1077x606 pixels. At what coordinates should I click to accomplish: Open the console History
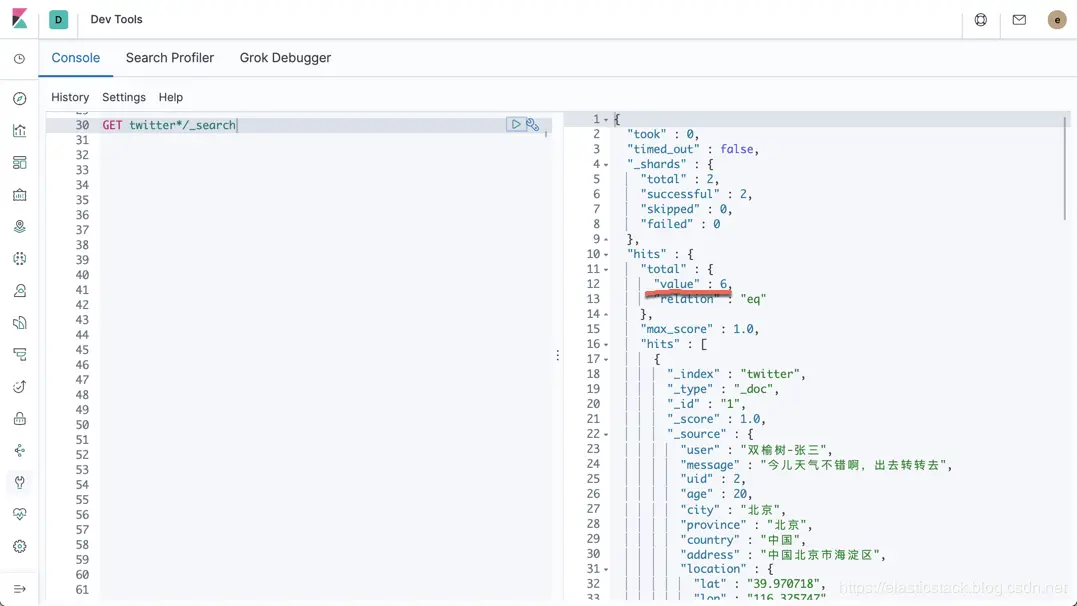pos(70,97)
